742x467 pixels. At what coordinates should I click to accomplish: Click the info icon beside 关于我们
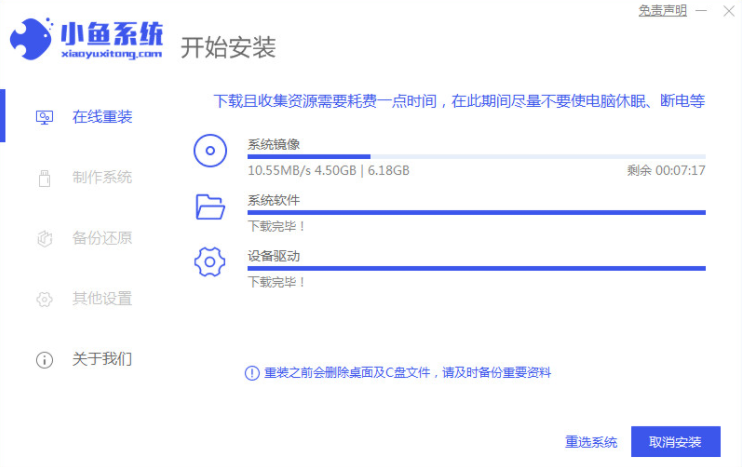pos(44,359)
